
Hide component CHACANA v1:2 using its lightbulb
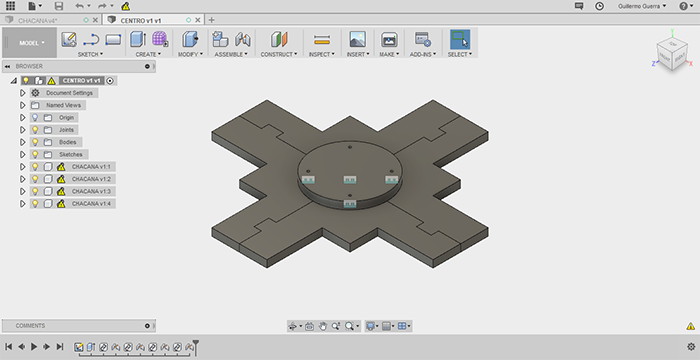[x=35, y=179]
